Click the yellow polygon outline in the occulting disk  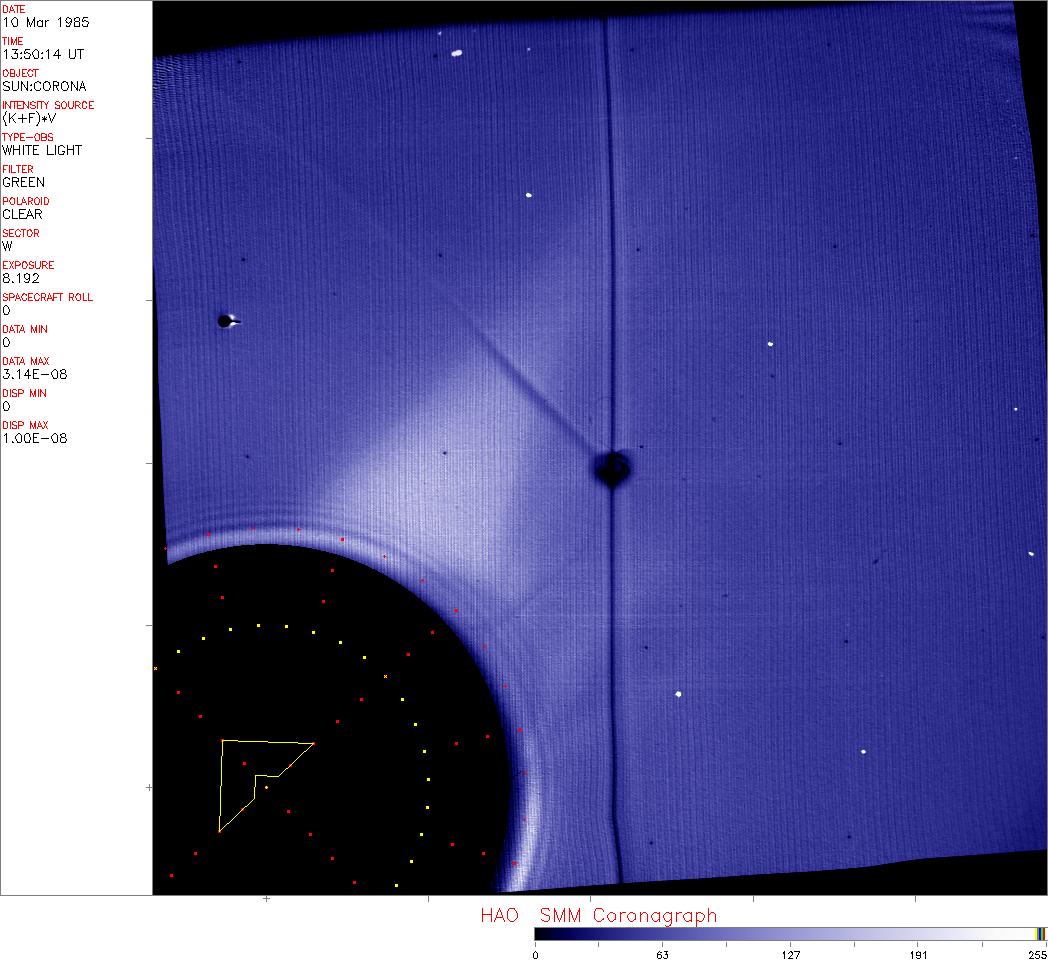(221, 785)
